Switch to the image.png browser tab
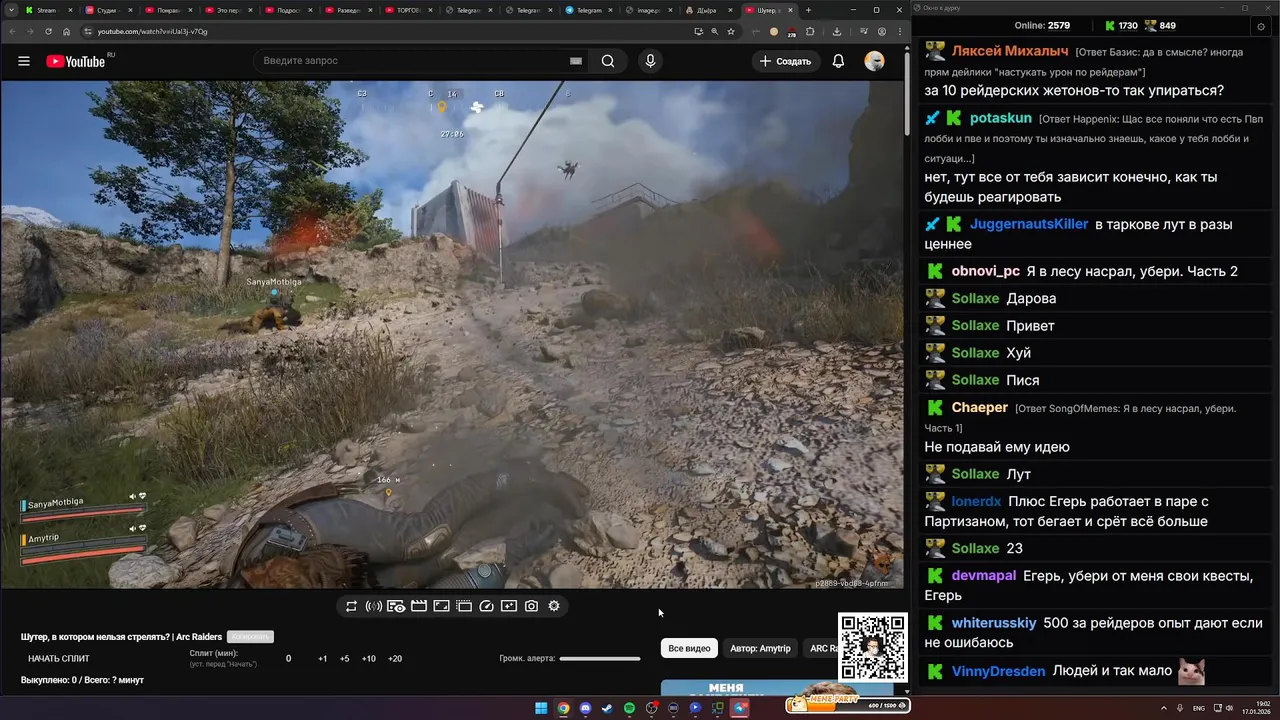This screenshot has height=720, width=1280. click(x=649, y=10)
